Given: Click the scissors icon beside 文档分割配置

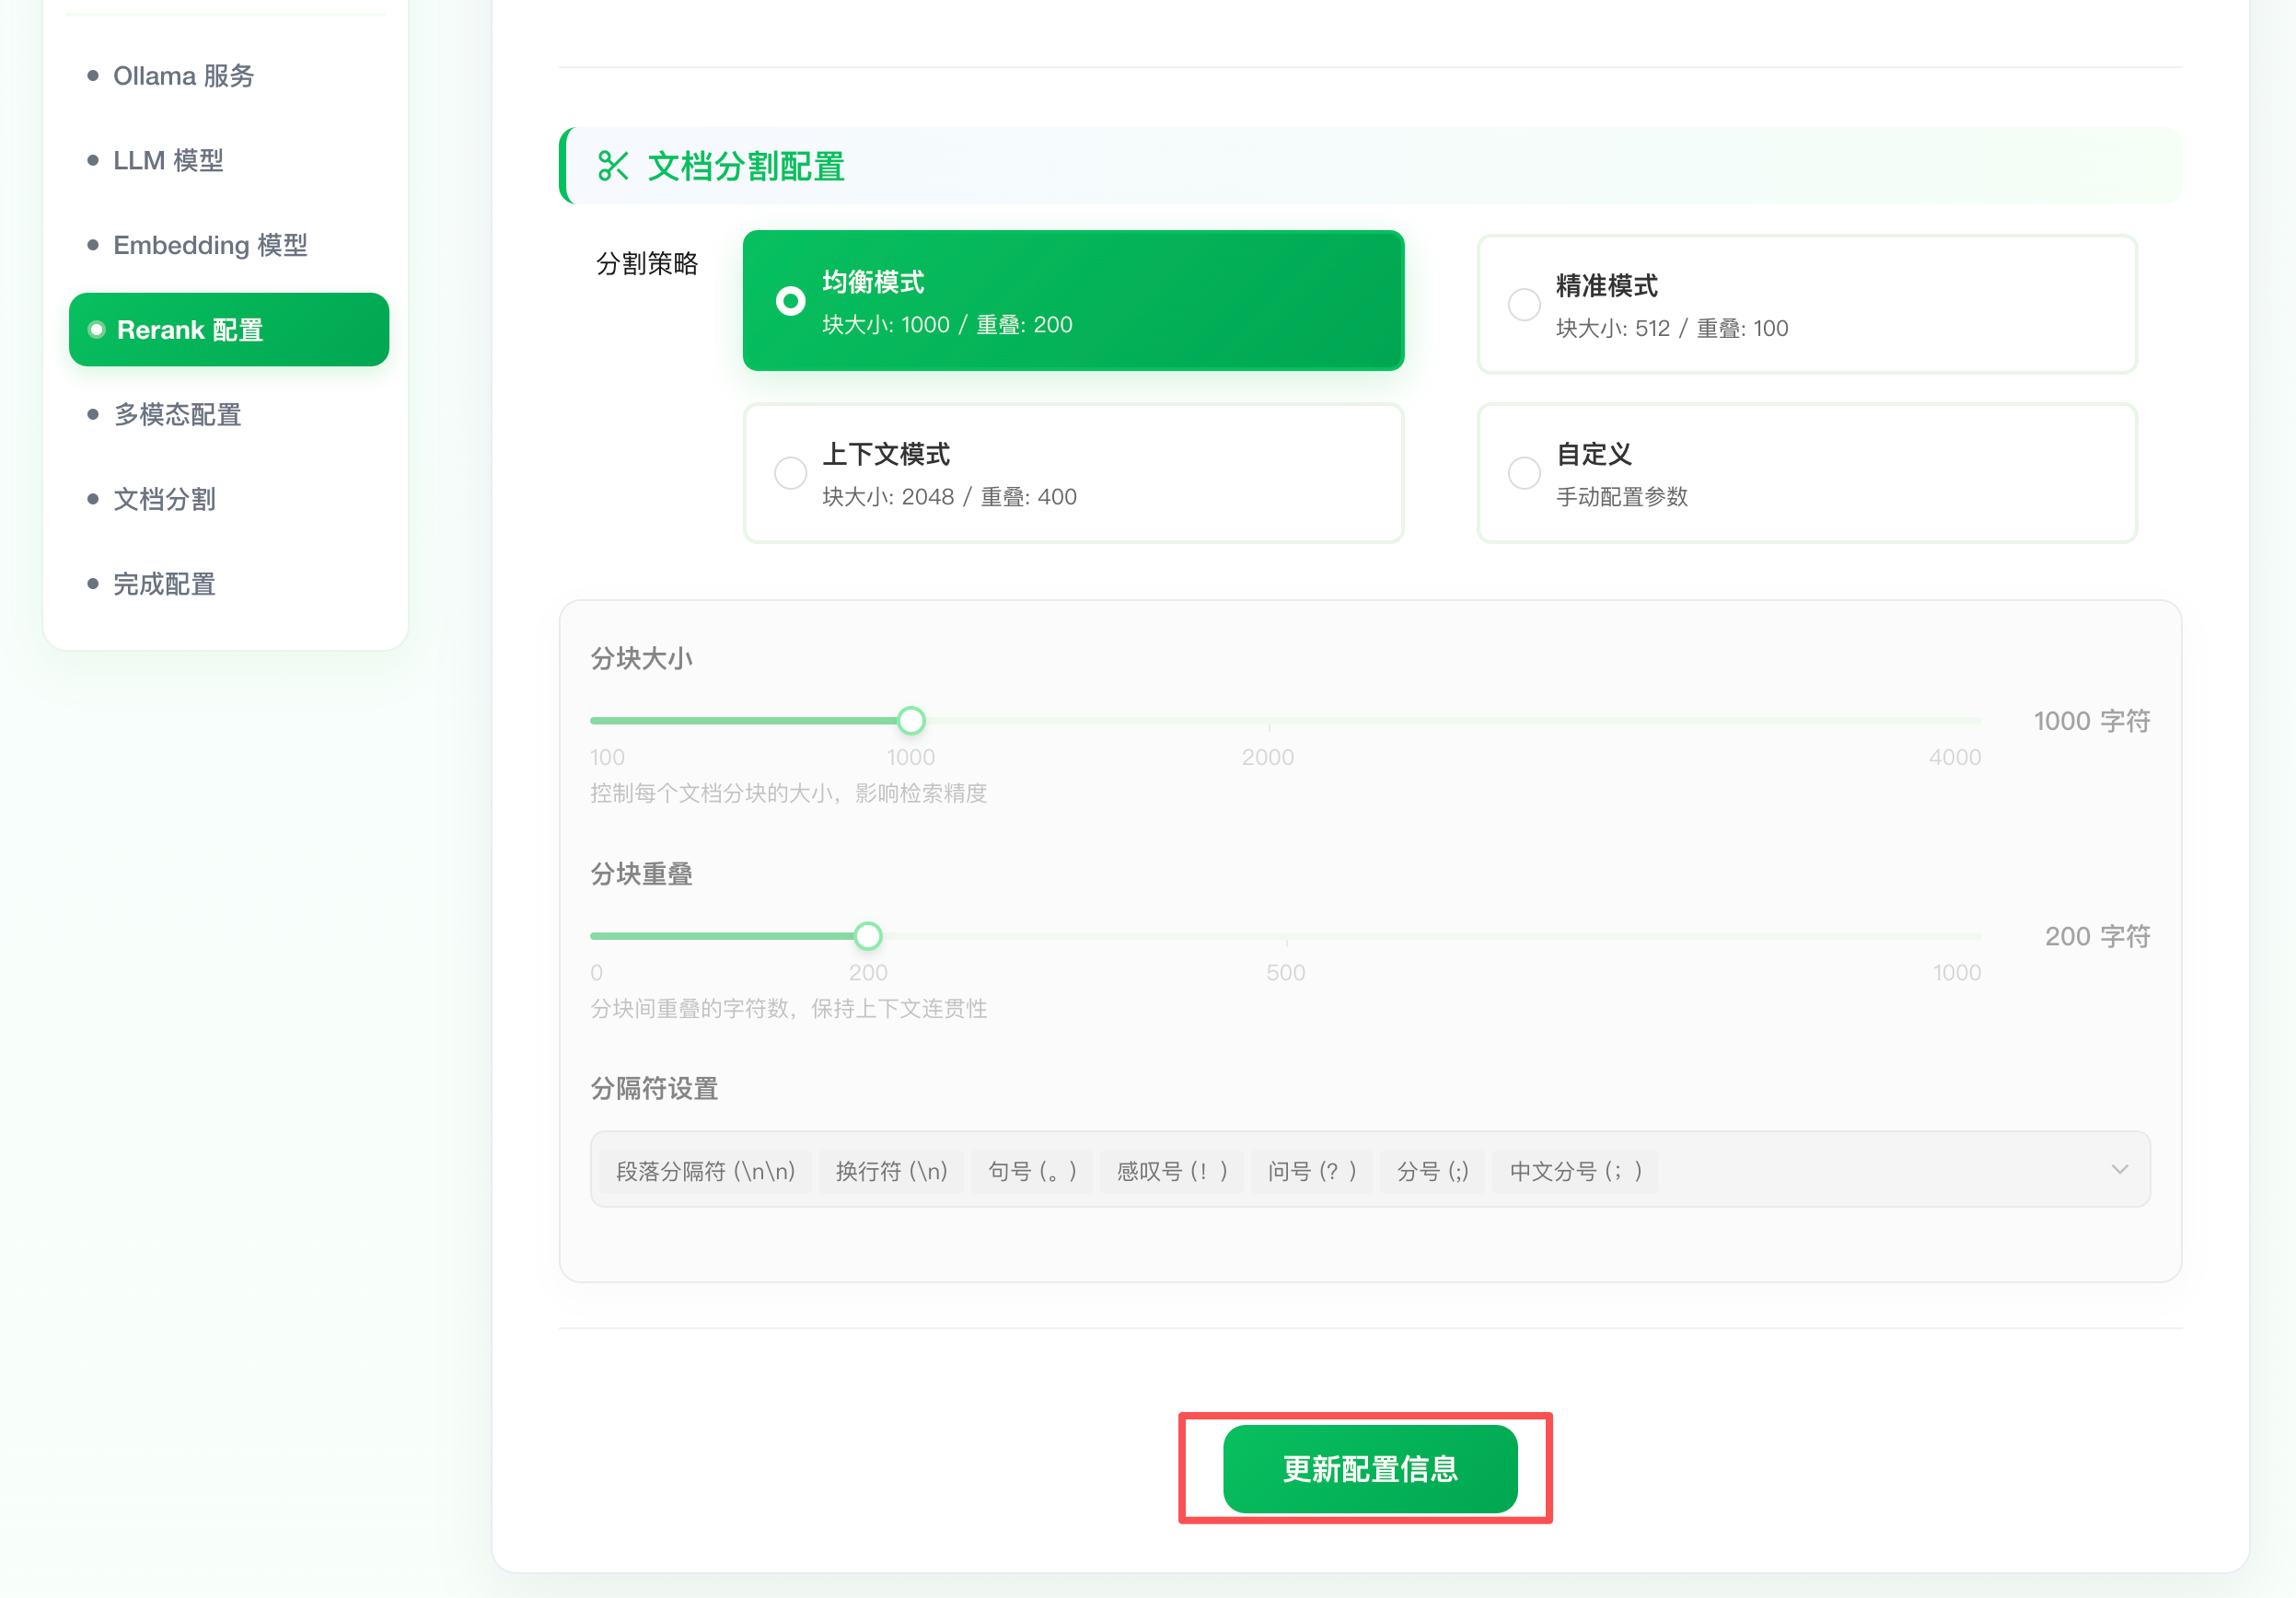Looking at the screenshot, I should (x=614, y=166).
